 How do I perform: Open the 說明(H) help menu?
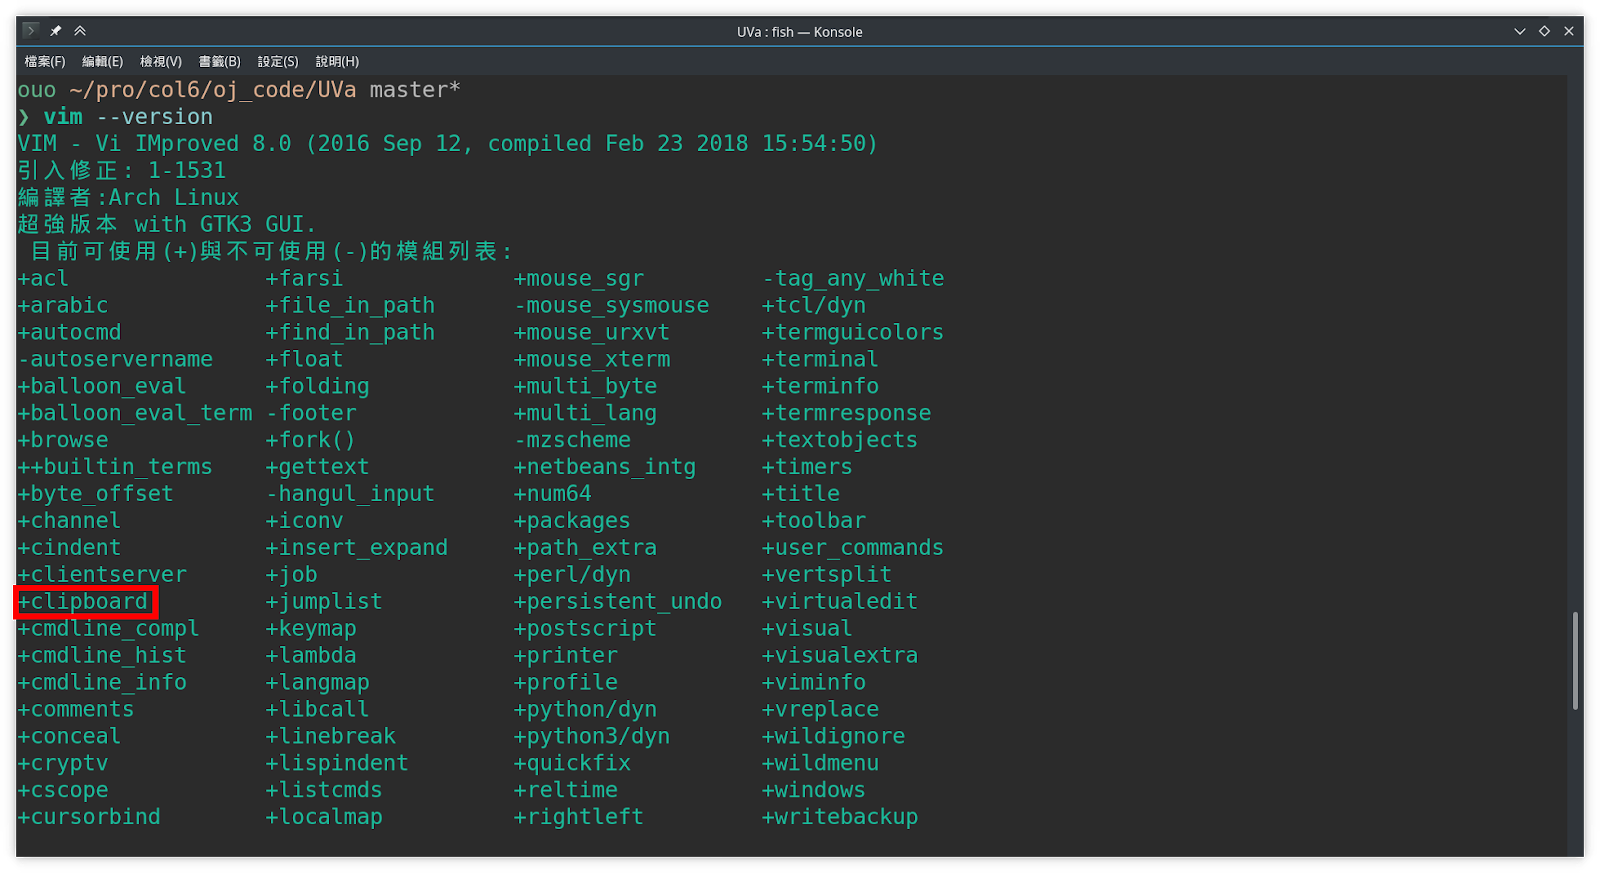(337, 62)
